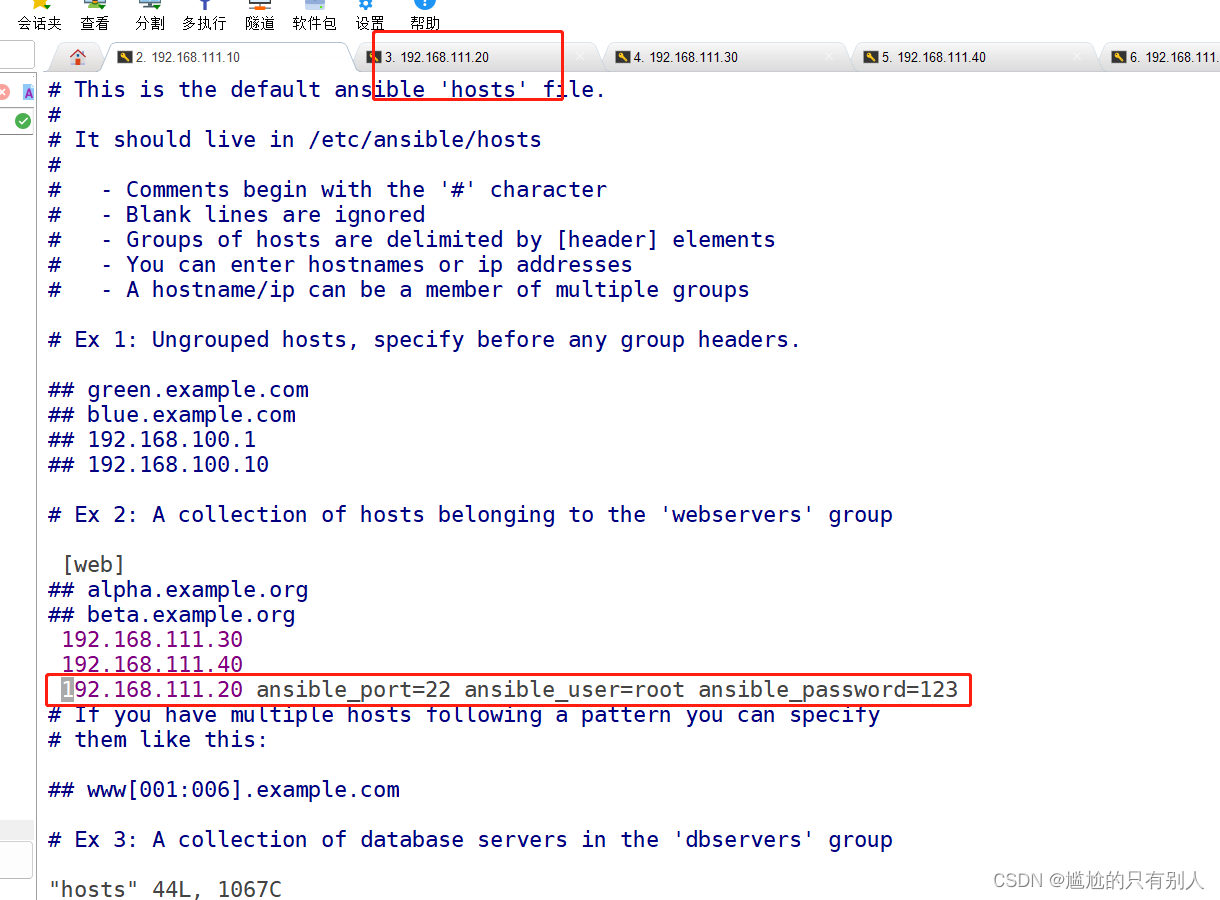Click the "## beta.example.org" line
The height and width of the screenshot is (900, 1220).
point(172,615)
